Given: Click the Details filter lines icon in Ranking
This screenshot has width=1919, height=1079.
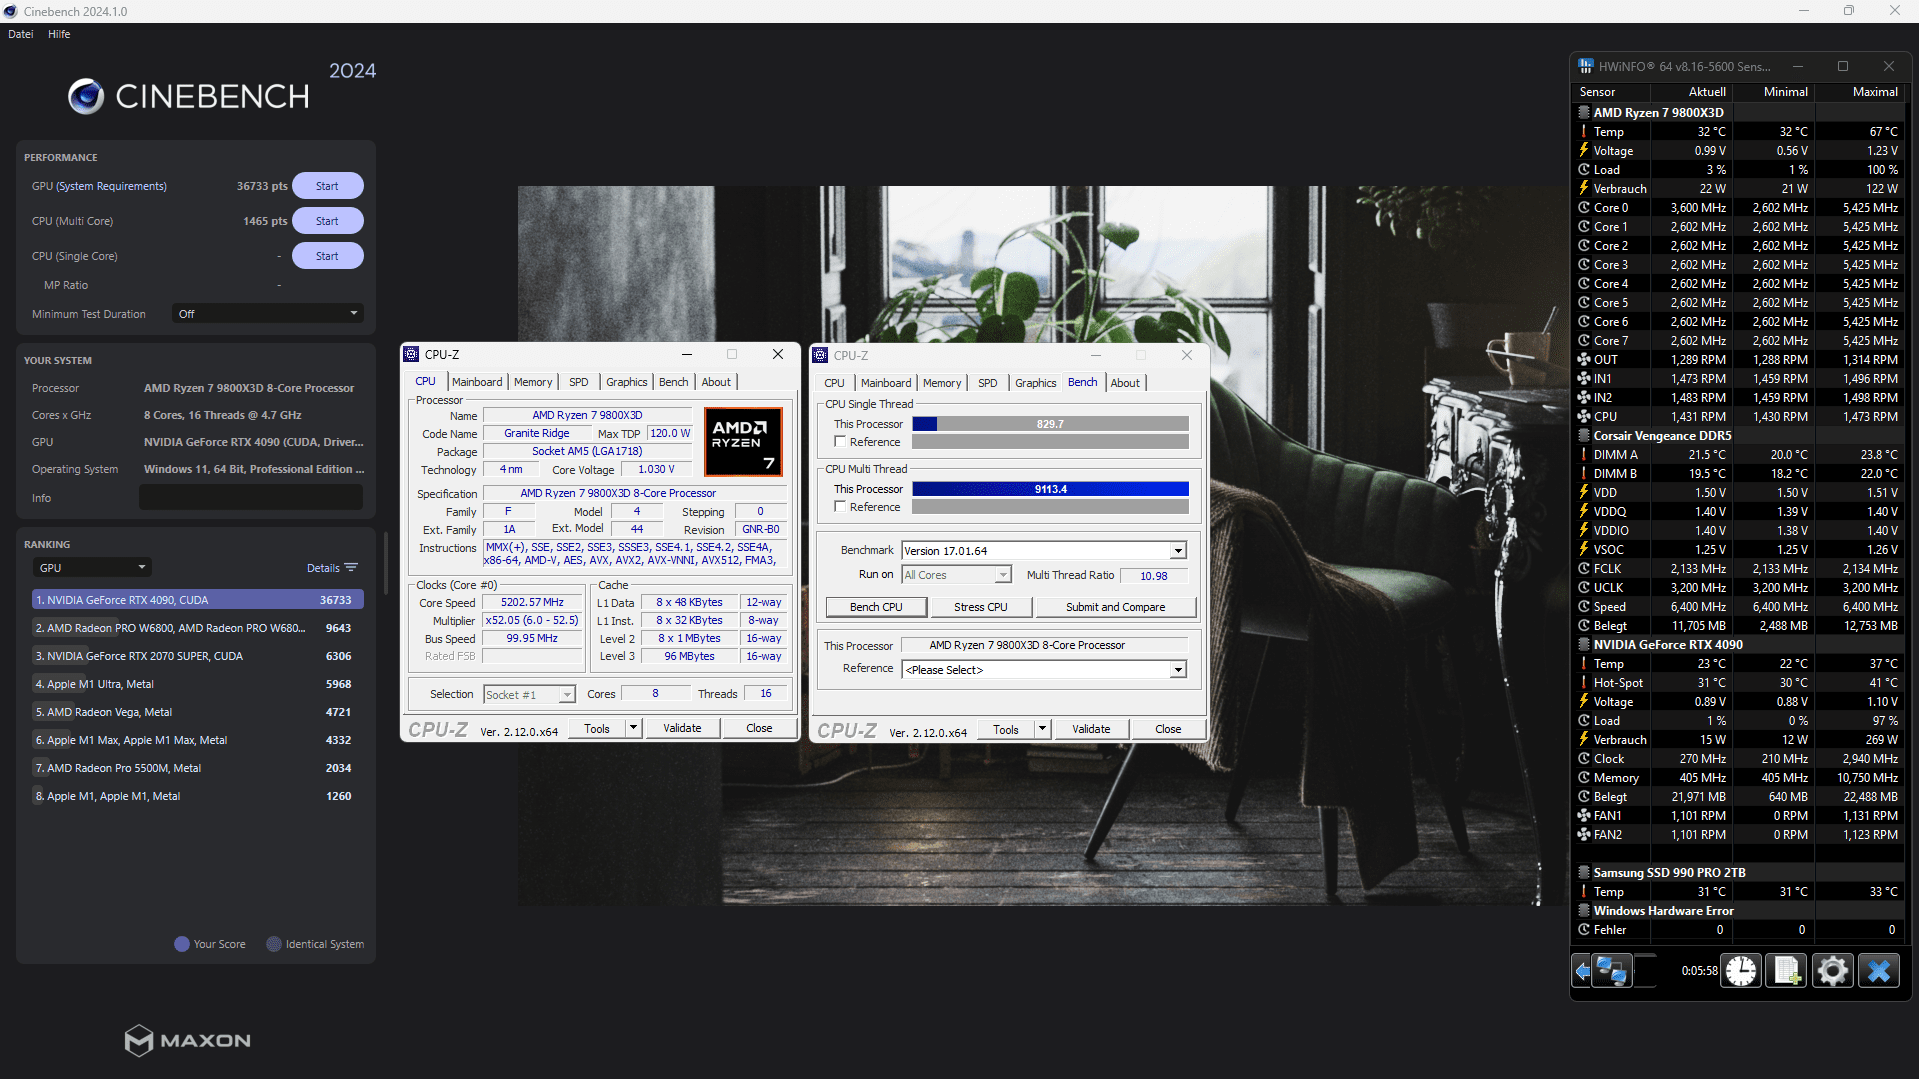Looking at the screenshot, I should (x=351, y=567).
